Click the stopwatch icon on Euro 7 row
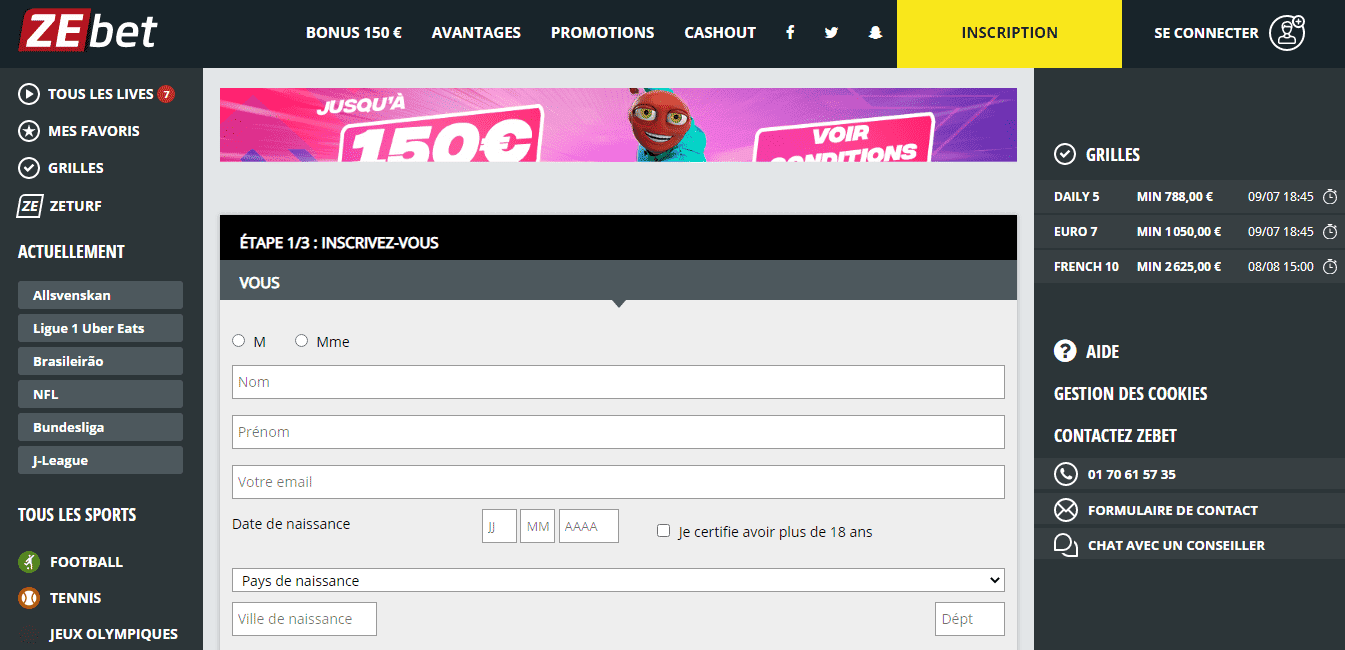 [x=1330, y=232]
